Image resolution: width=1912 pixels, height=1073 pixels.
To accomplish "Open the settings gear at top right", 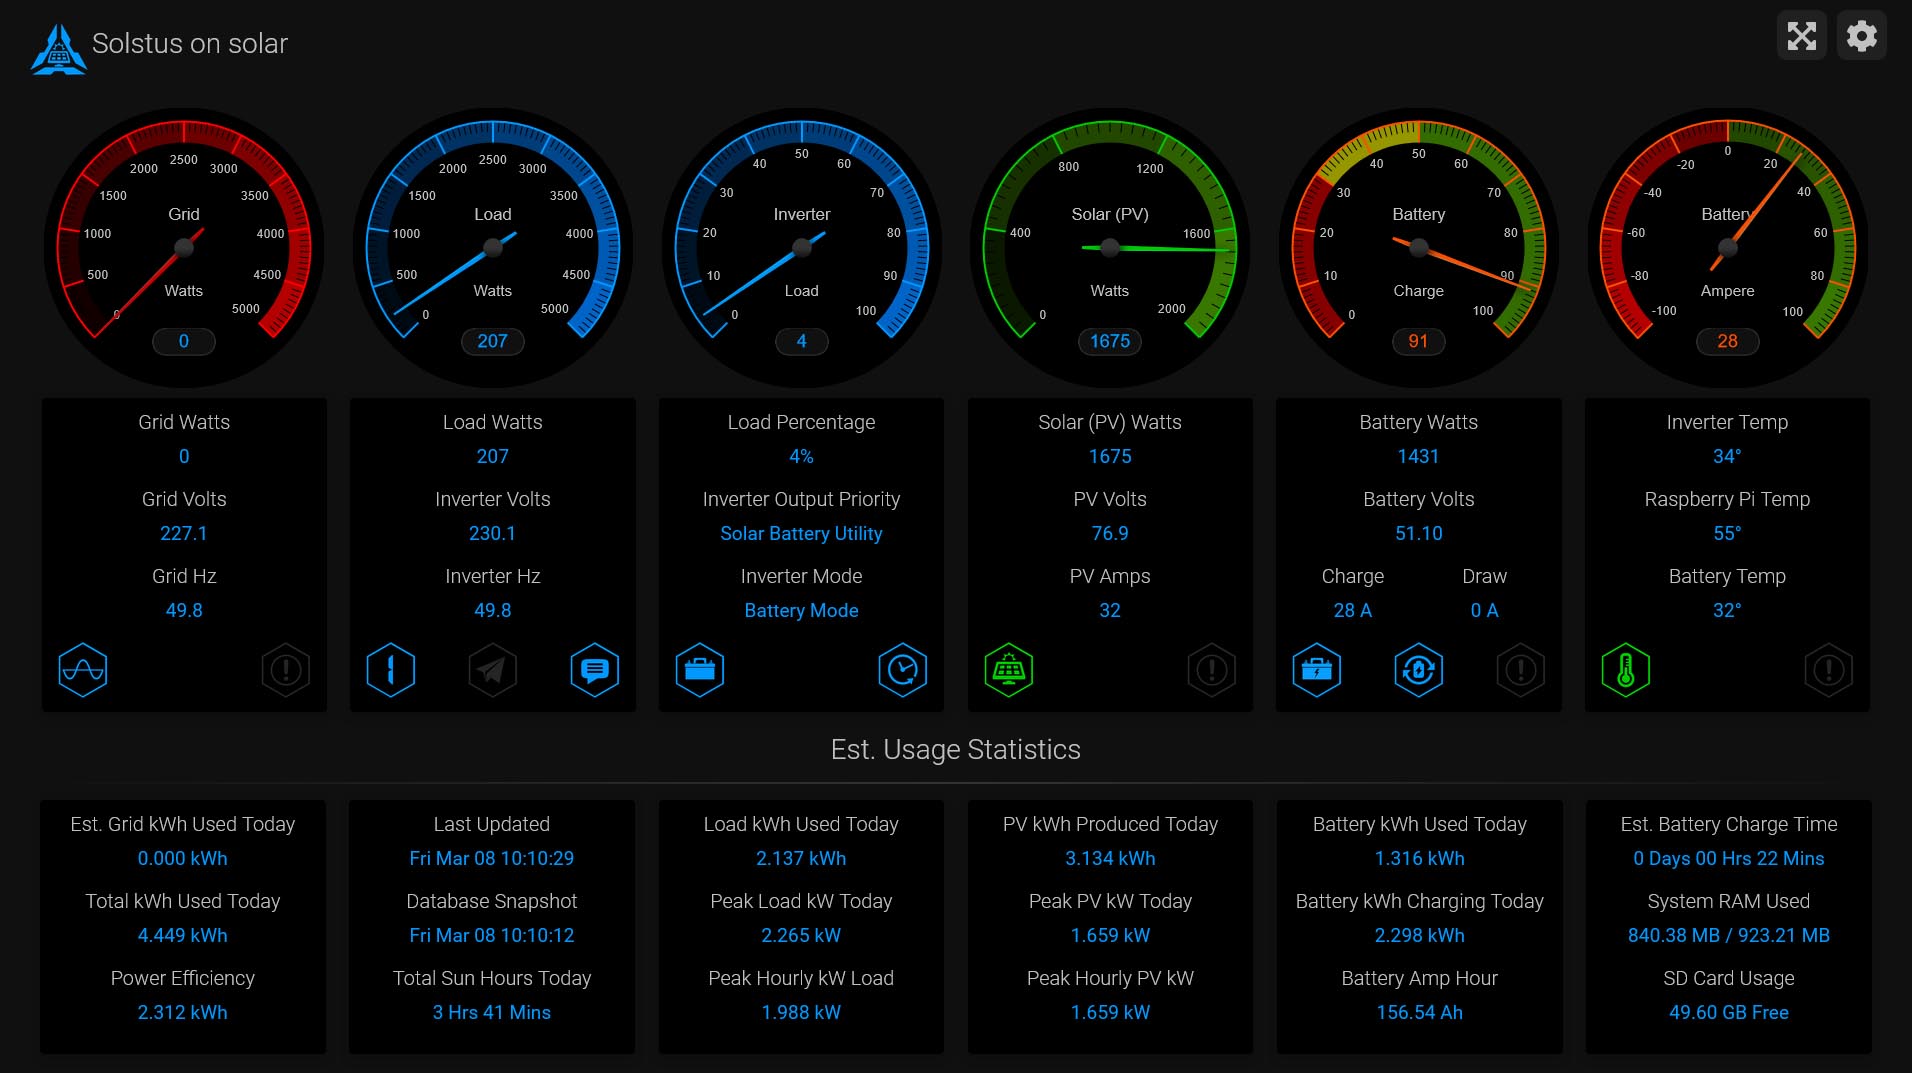I will (x=1861, y=35).
